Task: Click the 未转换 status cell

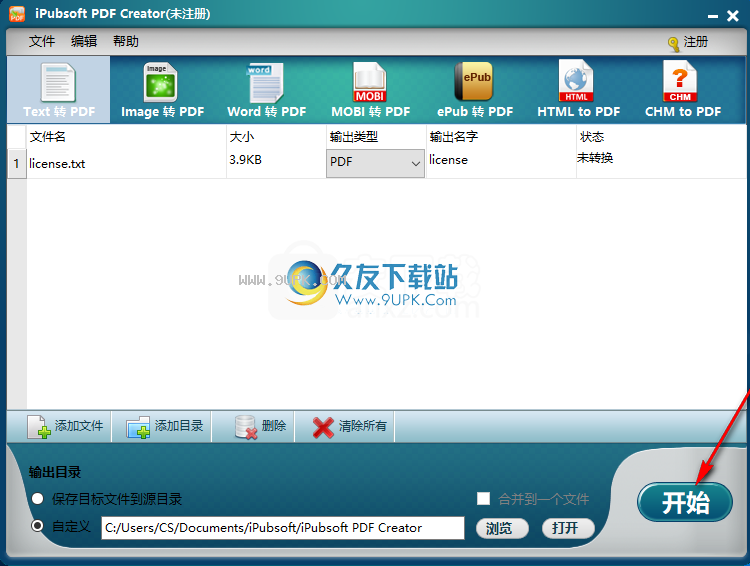Action: coord(661,163)
